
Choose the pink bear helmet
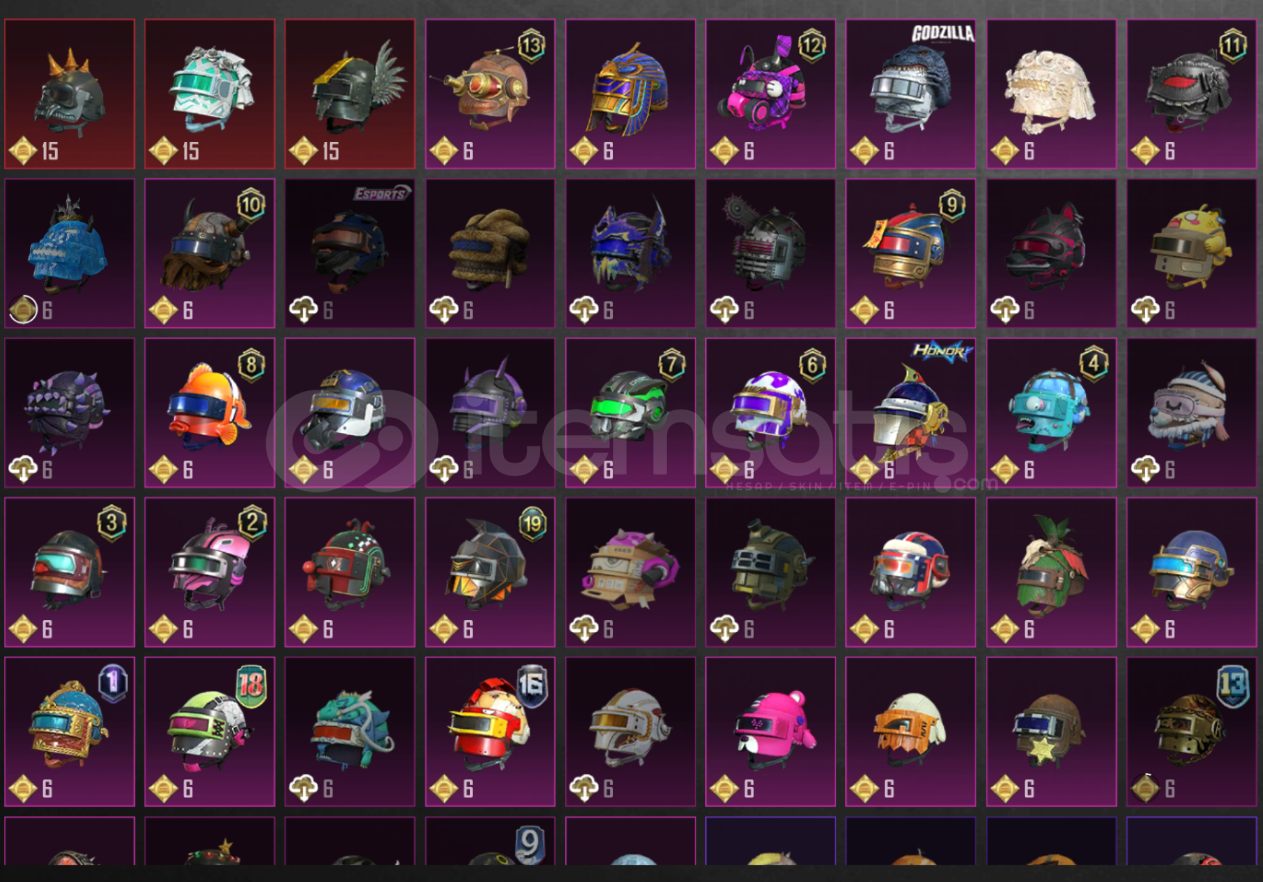click(771, 732)
